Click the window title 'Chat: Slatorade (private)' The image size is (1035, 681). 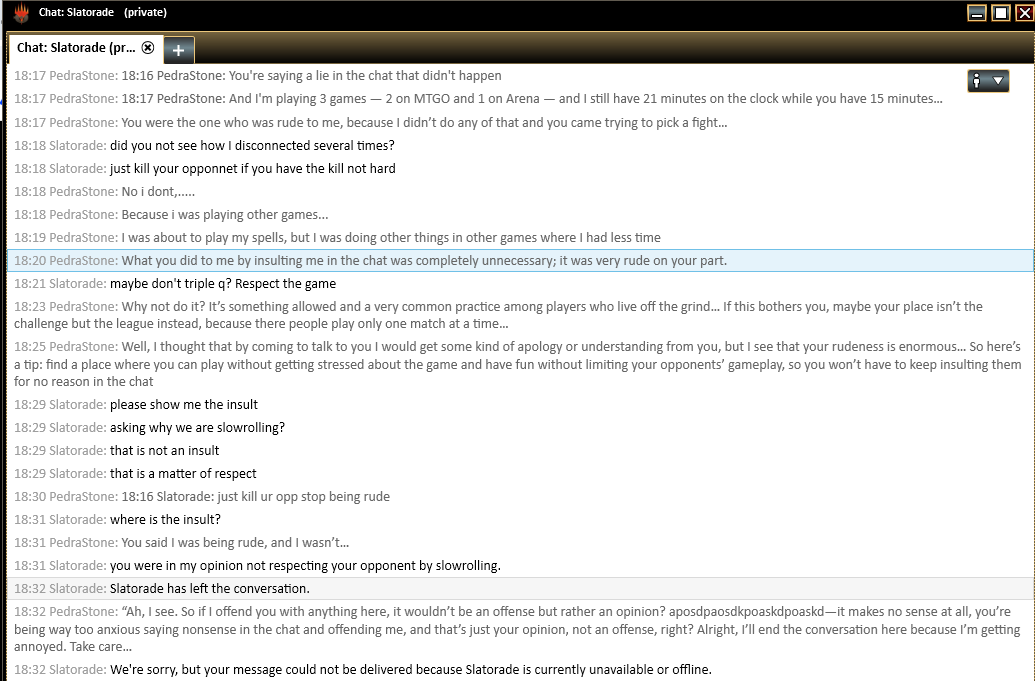click(x=102, y=13)
